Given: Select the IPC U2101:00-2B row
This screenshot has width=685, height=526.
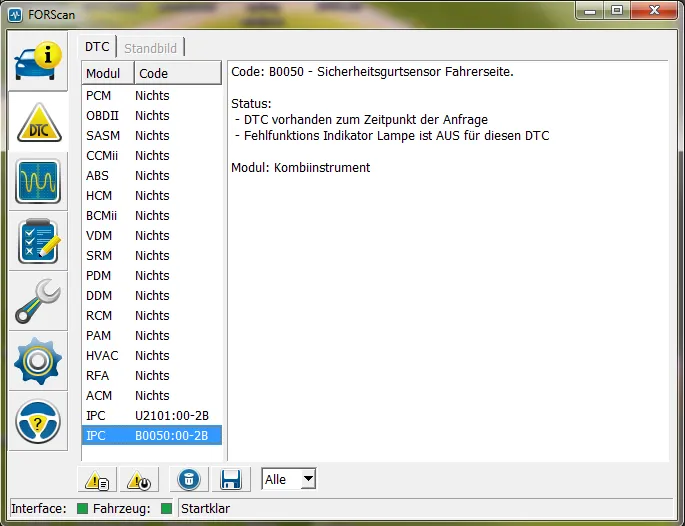Looking at the screenshot, I should click(x=151, y=415).
